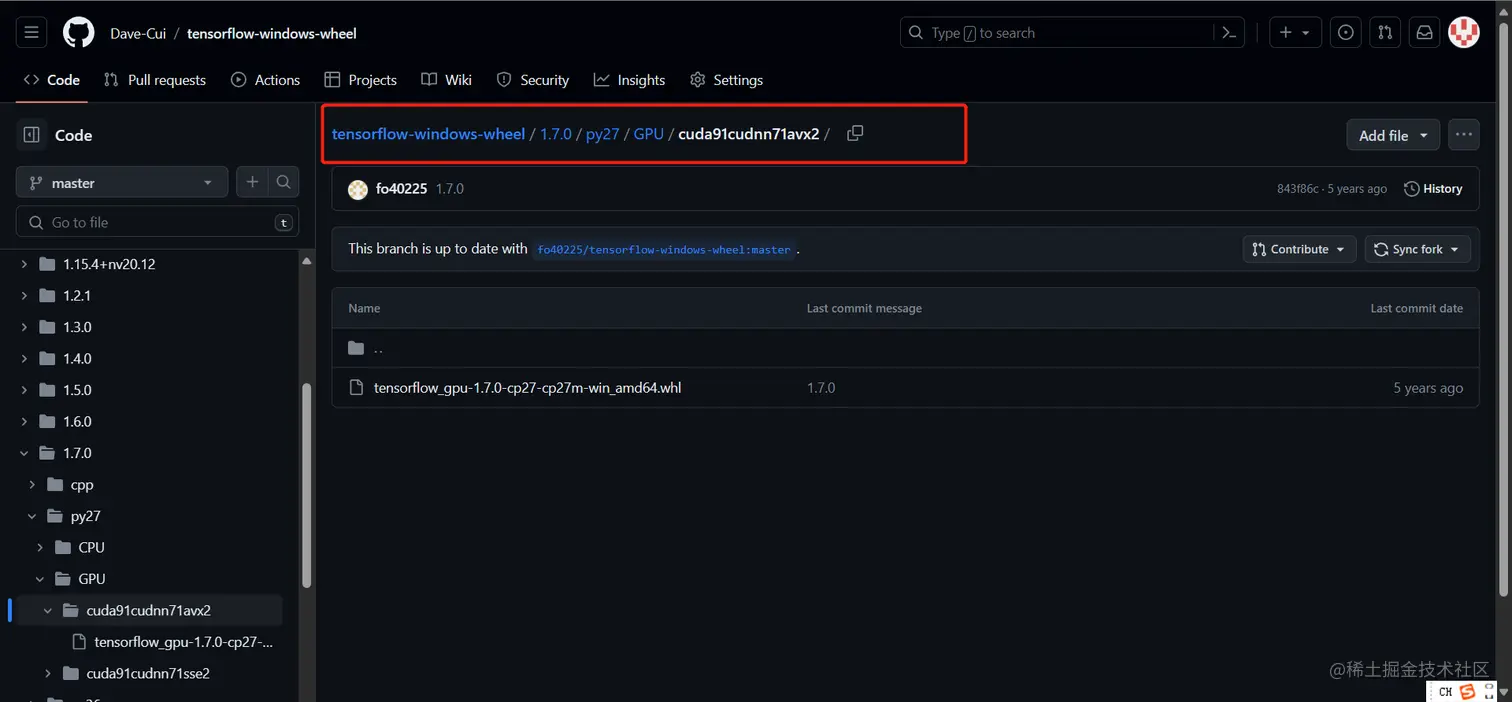This screenshot has width=1512, height=702.
Task: Open the Wiki tab
Action: point(446,80)
